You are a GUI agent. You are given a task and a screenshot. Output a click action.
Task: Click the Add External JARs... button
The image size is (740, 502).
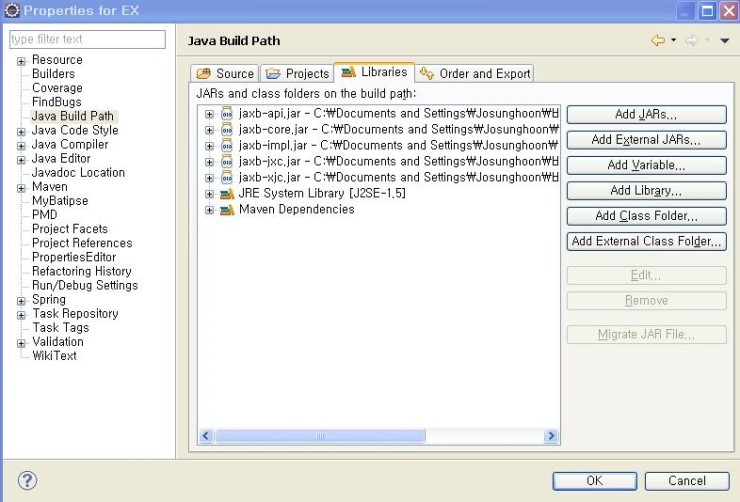[x=646, y=140]
